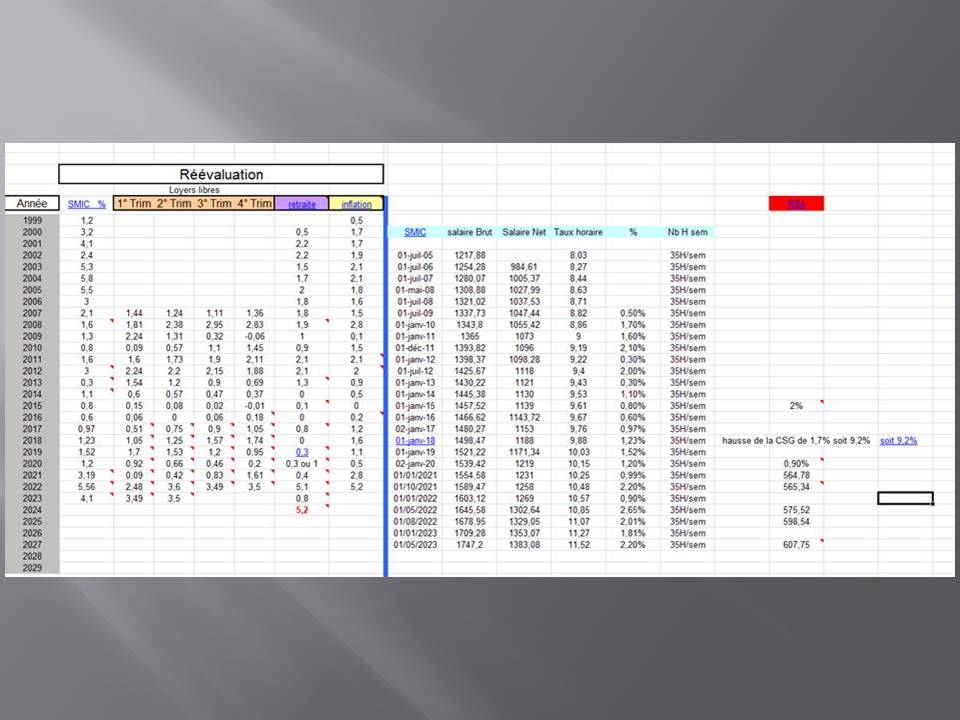Click the 'salaire Brut' column header
The image size is (960, 720).
tap(470, 232)
